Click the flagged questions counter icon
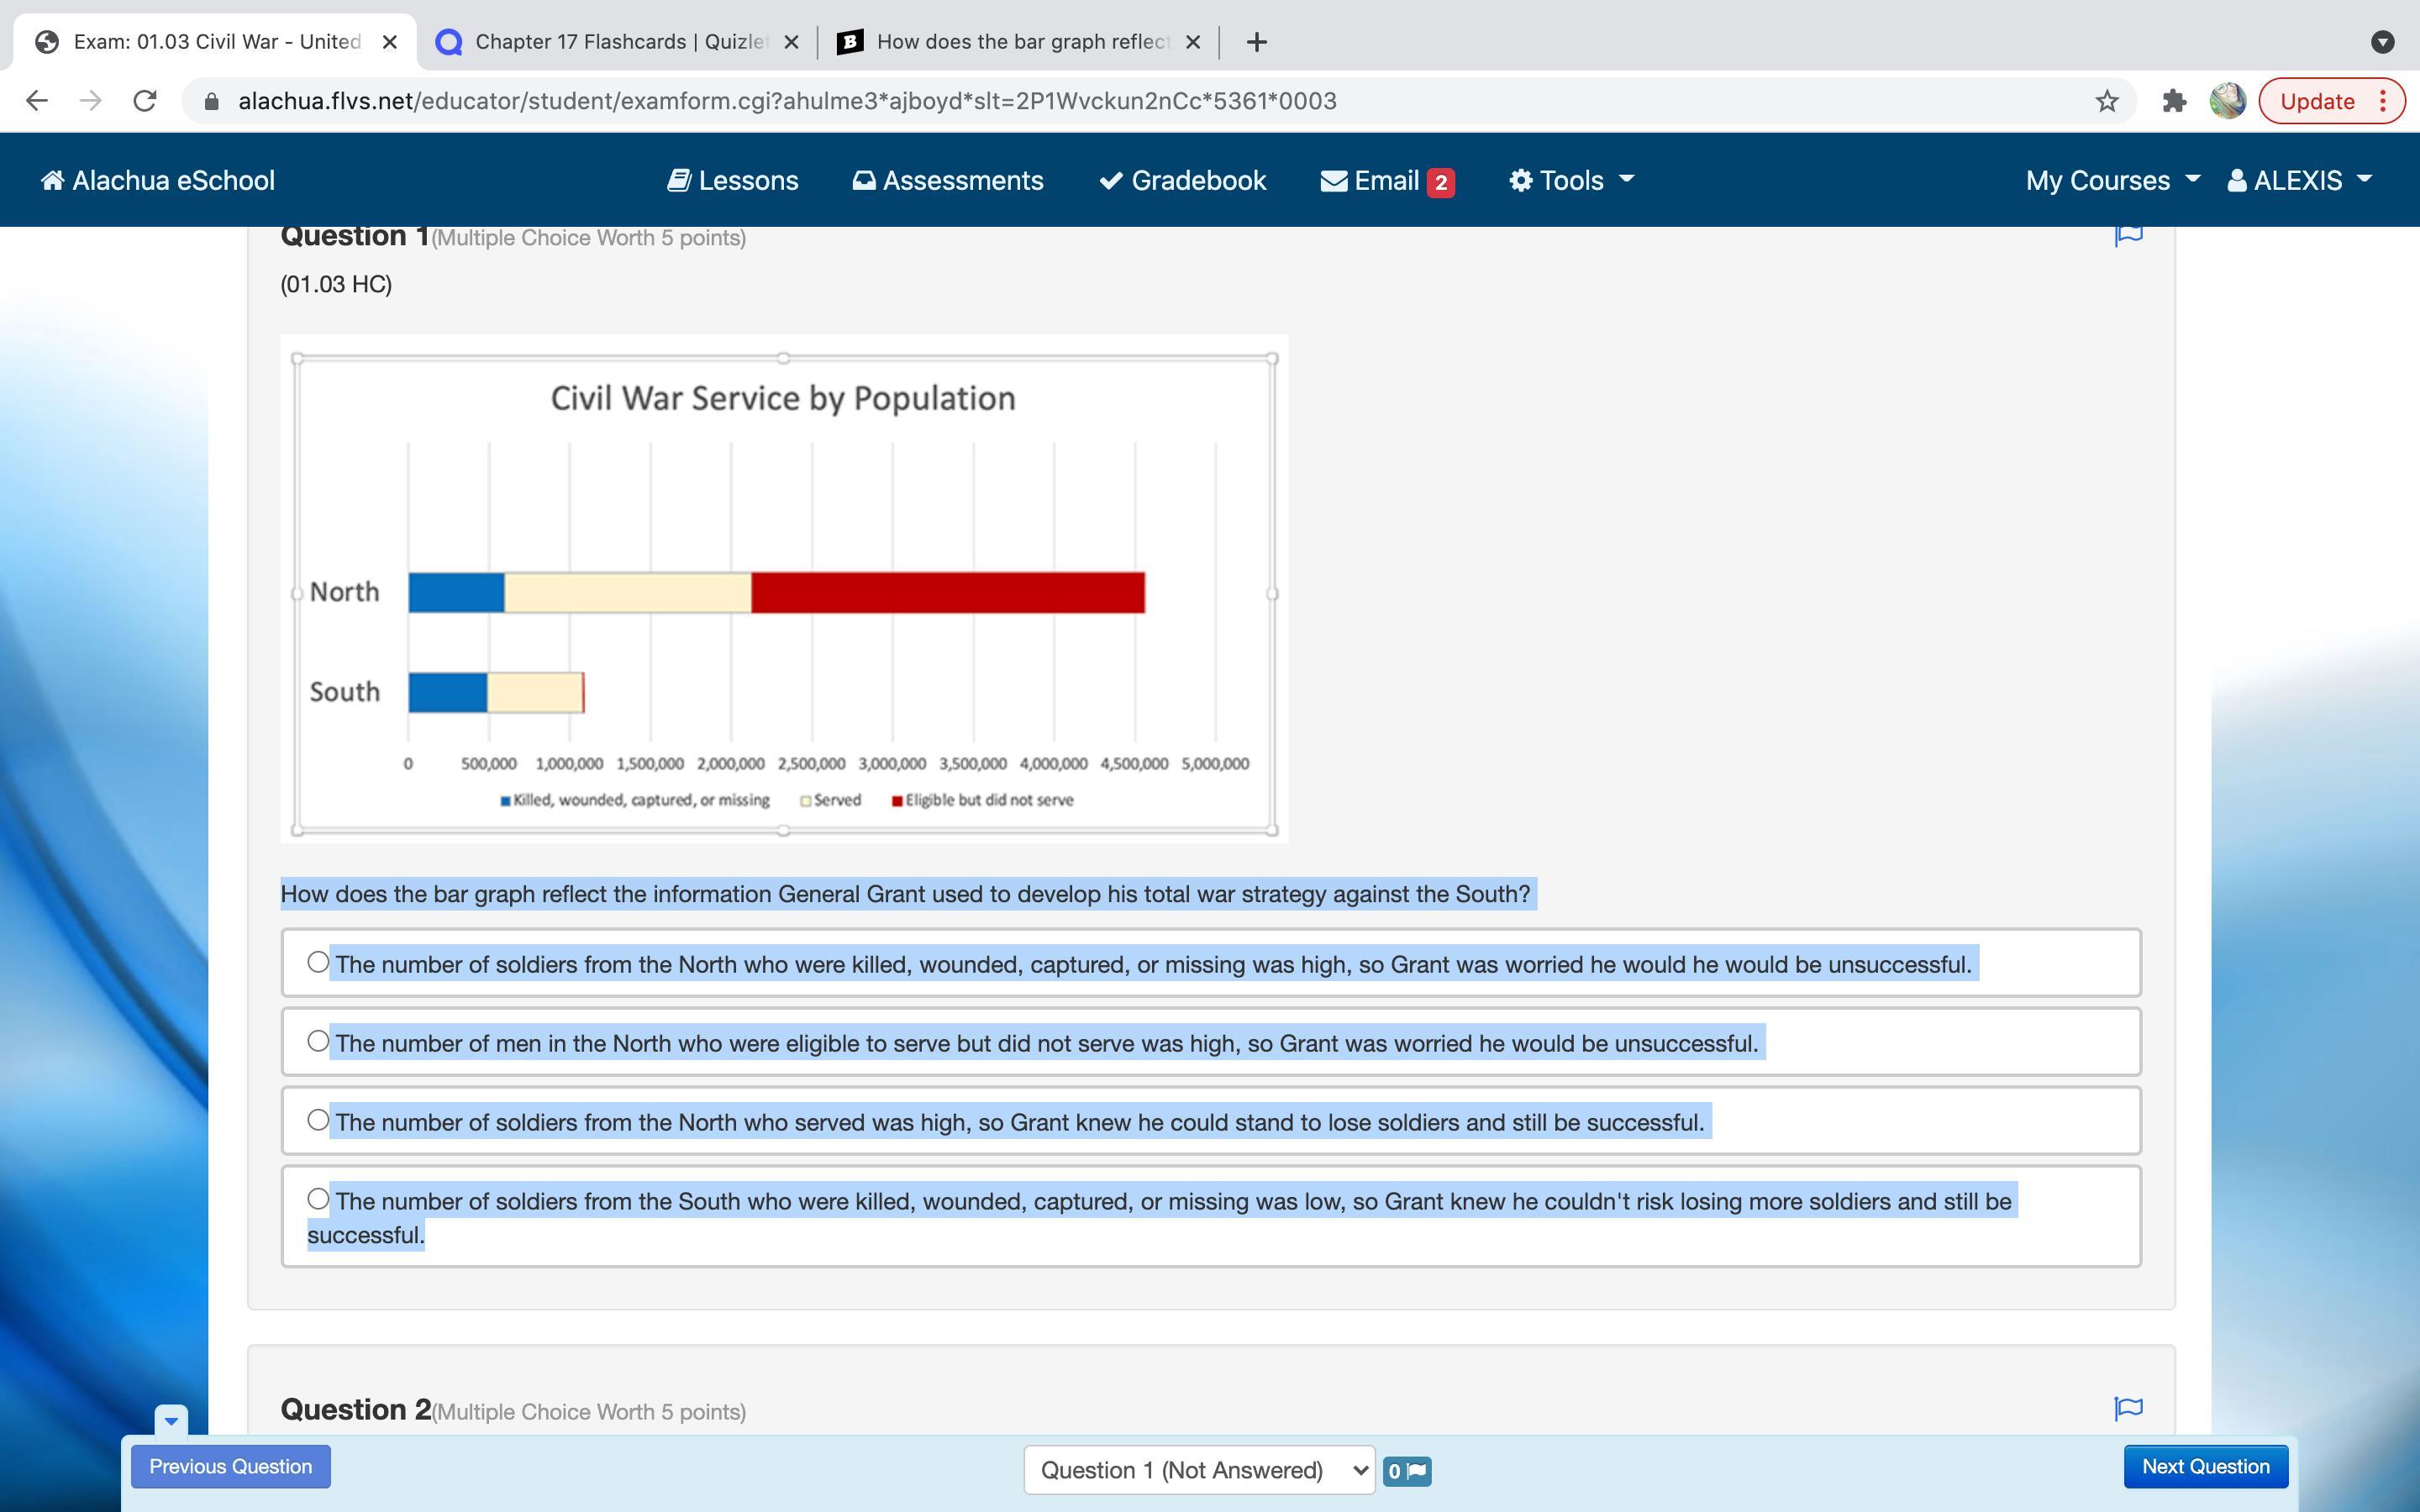Viewport: 2420px width, 1512px height. (x=1406, y=1471)
